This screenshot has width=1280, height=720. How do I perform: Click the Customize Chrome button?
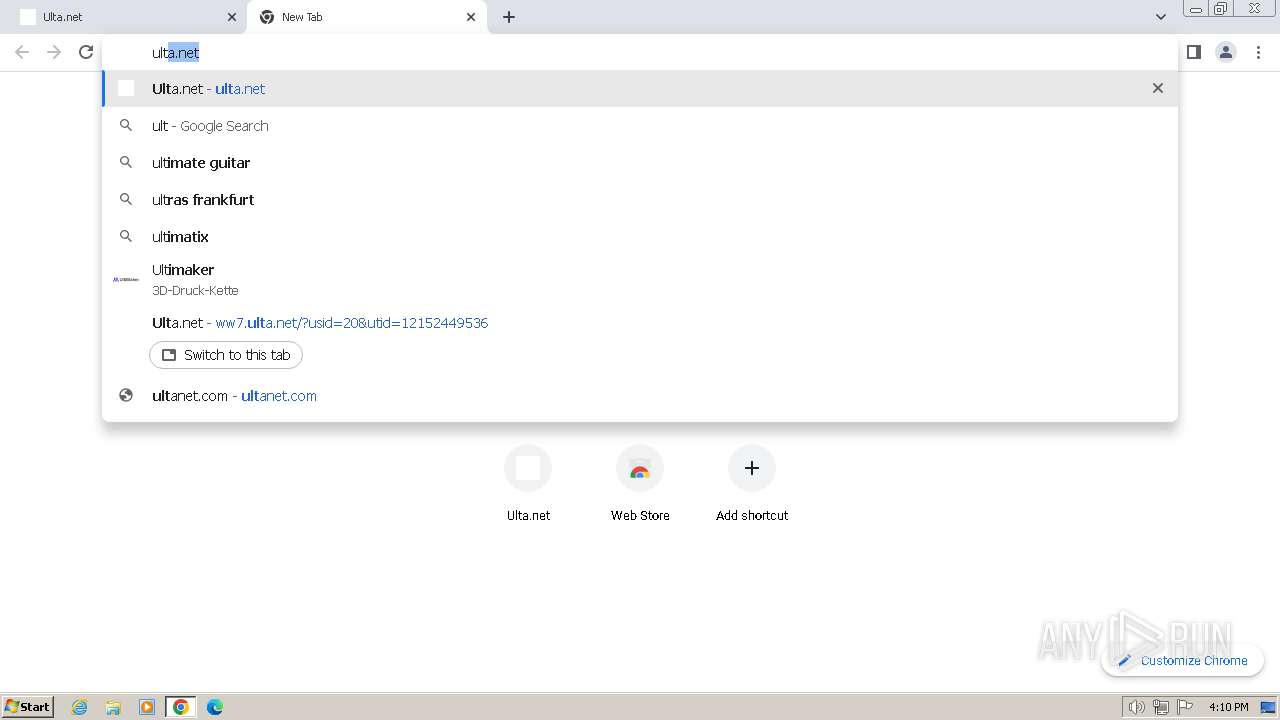(1182, 660)
